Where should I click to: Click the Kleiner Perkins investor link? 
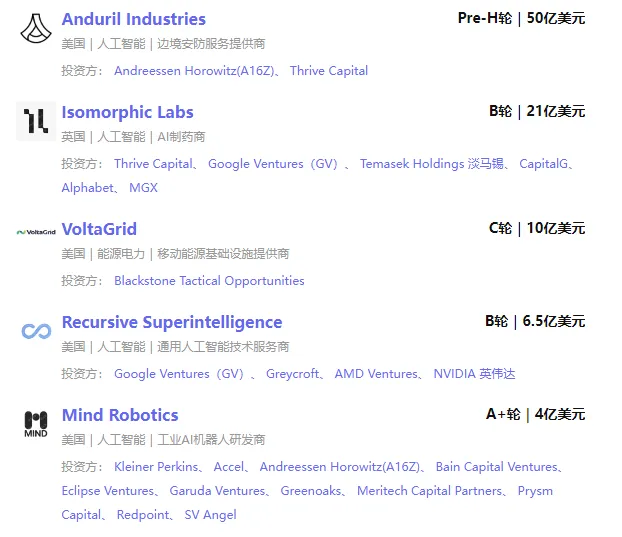pyautogui.click(x=156, y=467)
